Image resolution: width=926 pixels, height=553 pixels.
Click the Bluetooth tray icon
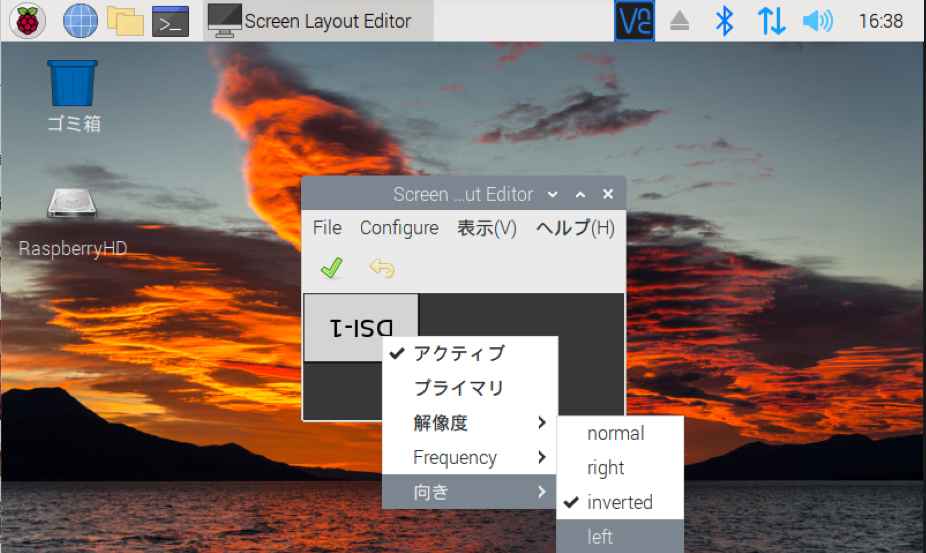click(x=725, y=21)
